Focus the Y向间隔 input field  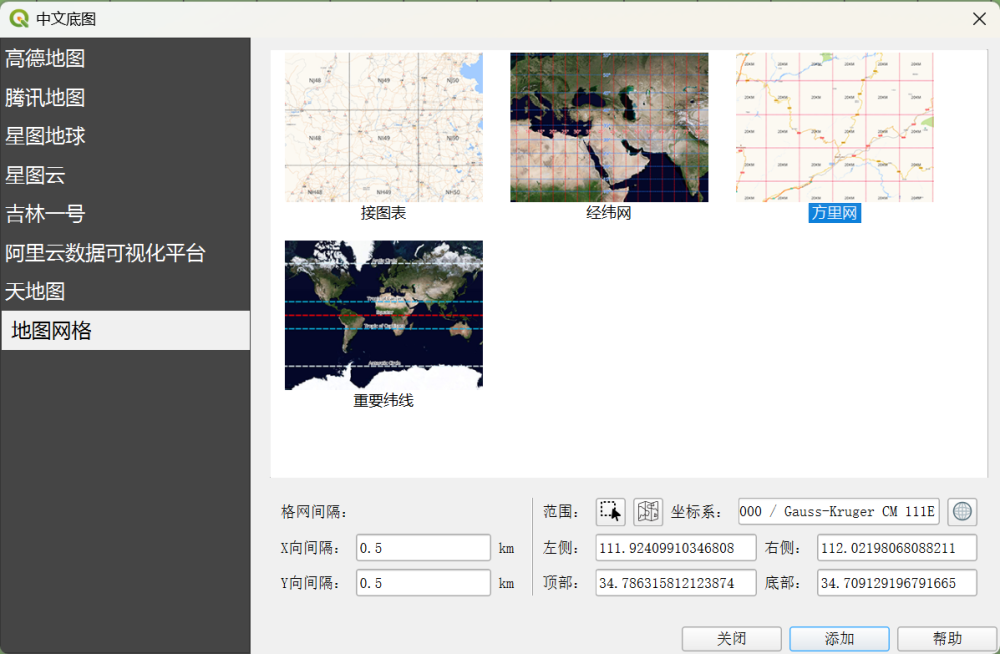tap(423, 583)
